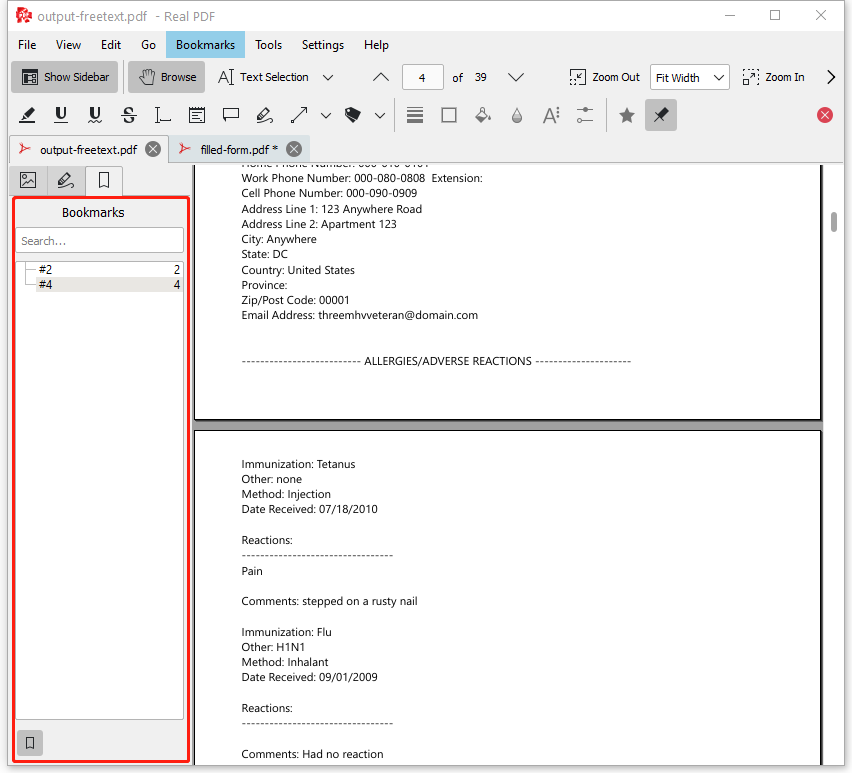
Task: Open the line width options
Action: 415,115
